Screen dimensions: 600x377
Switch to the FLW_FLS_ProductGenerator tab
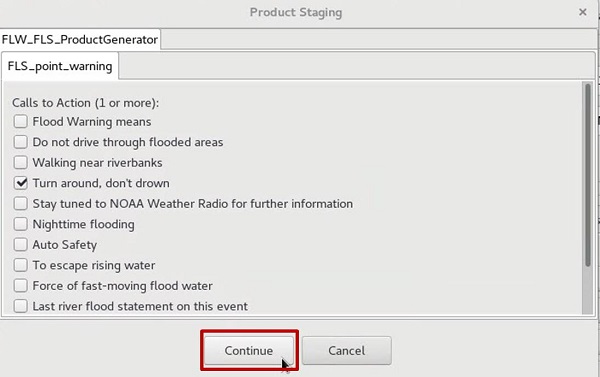click(x=80, y=39)
